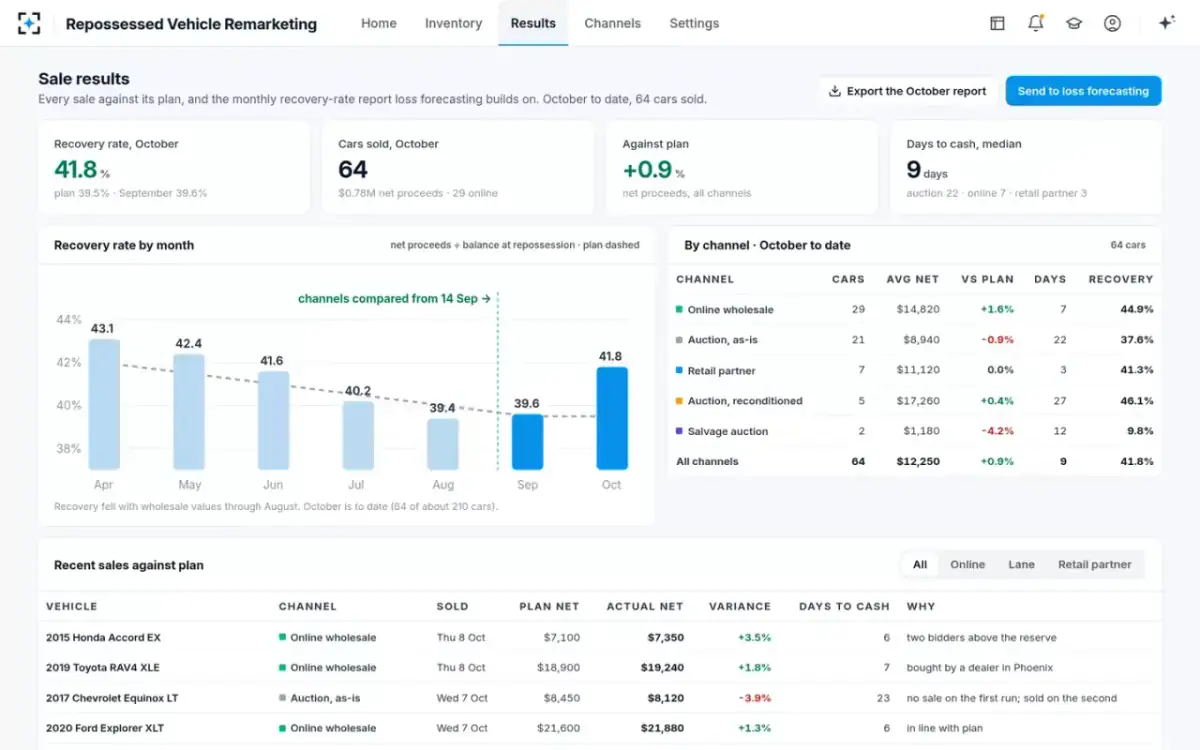Sort recent sales by VEHICLE header
Image resolution: width=1200 pixels, height=750 pixels.
pyautogui.click(x=72, y=607)
